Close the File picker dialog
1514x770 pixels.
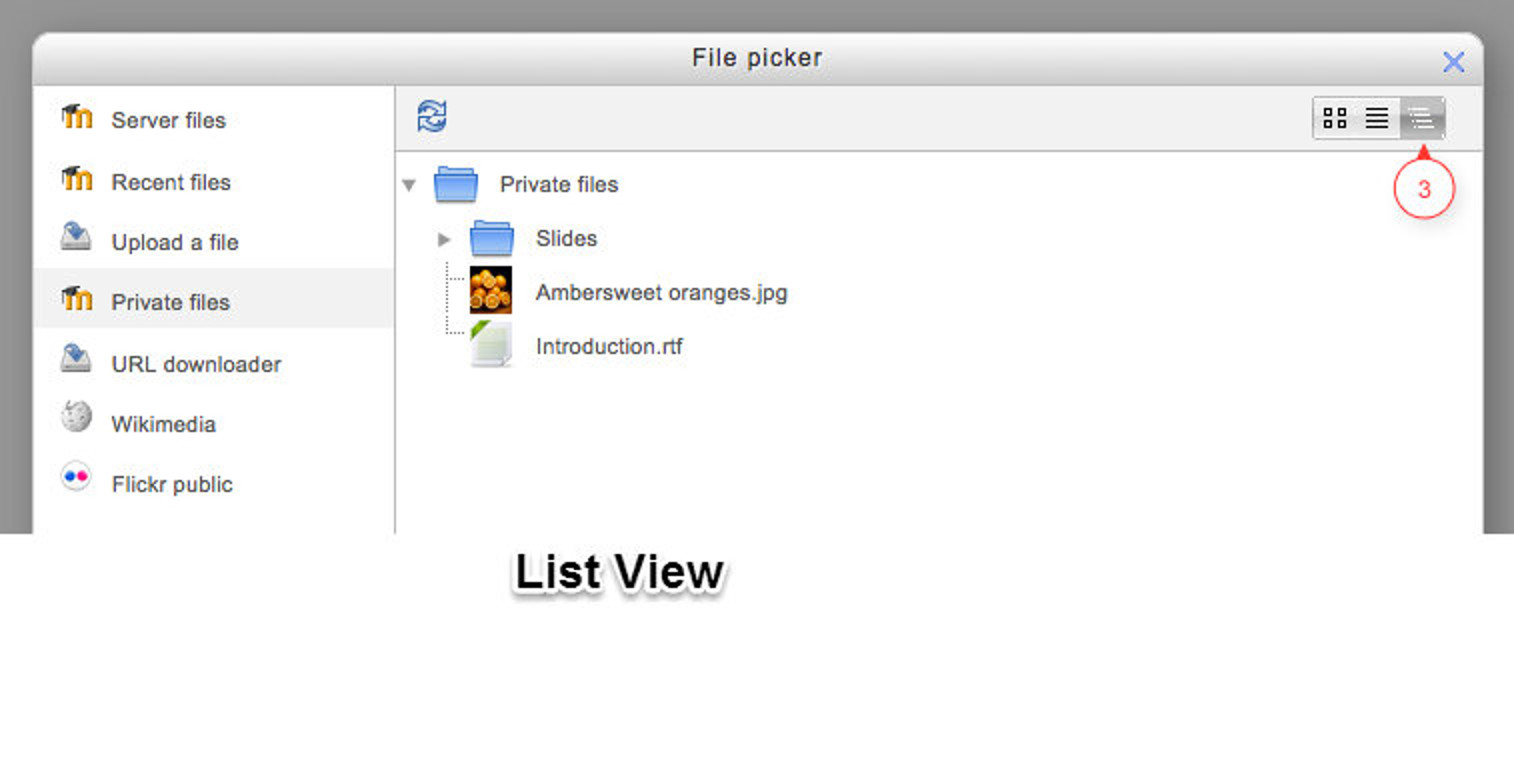[x=1453, y=62]
